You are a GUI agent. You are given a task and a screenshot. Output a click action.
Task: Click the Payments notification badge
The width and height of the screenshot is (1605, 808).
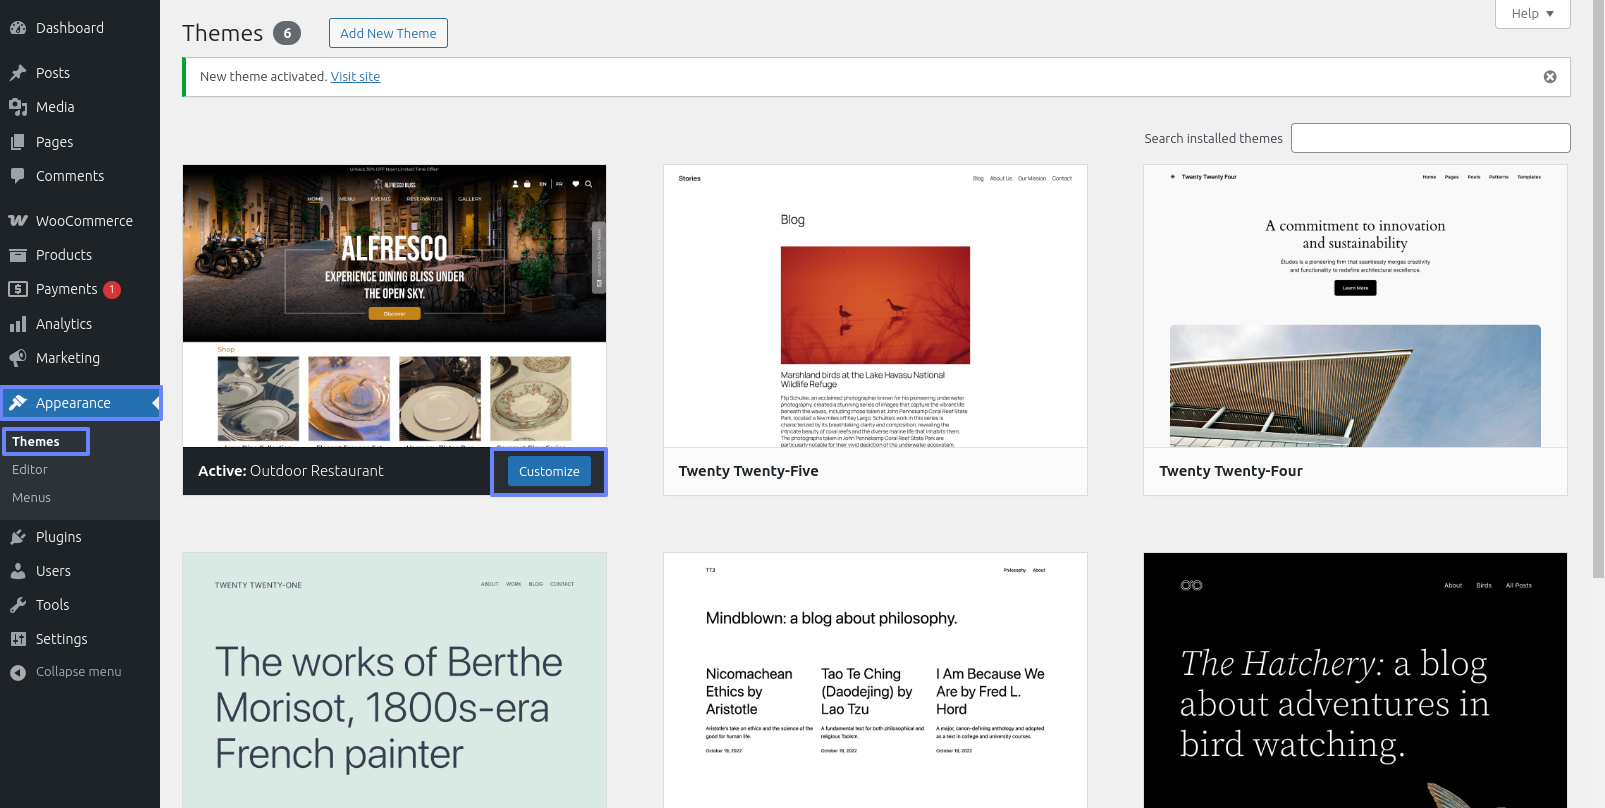tap(112, 289)
